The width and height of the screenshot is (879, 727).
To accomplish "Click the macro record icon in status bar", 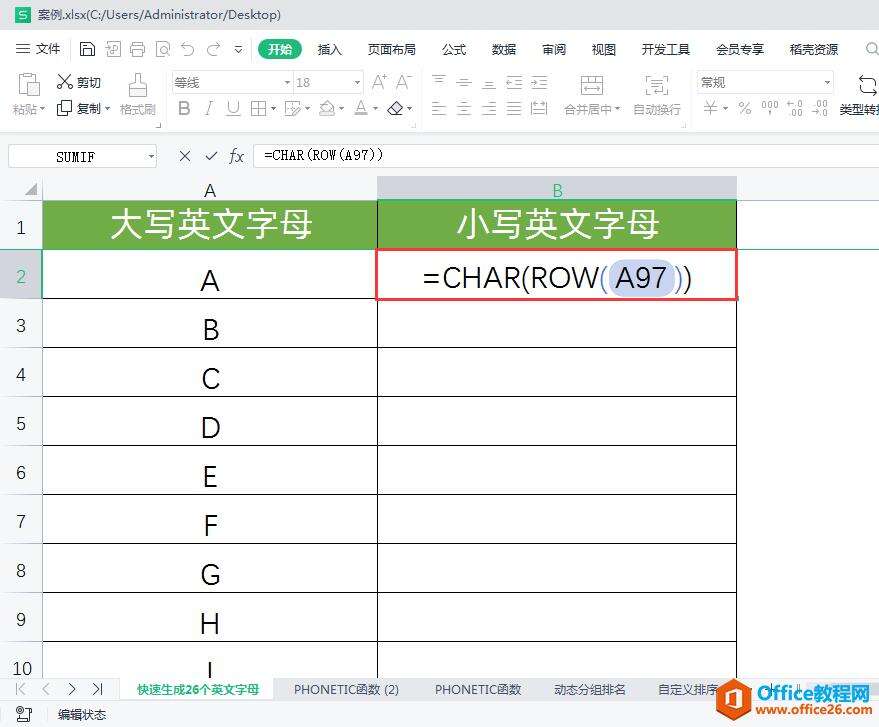I will (24, 714).
